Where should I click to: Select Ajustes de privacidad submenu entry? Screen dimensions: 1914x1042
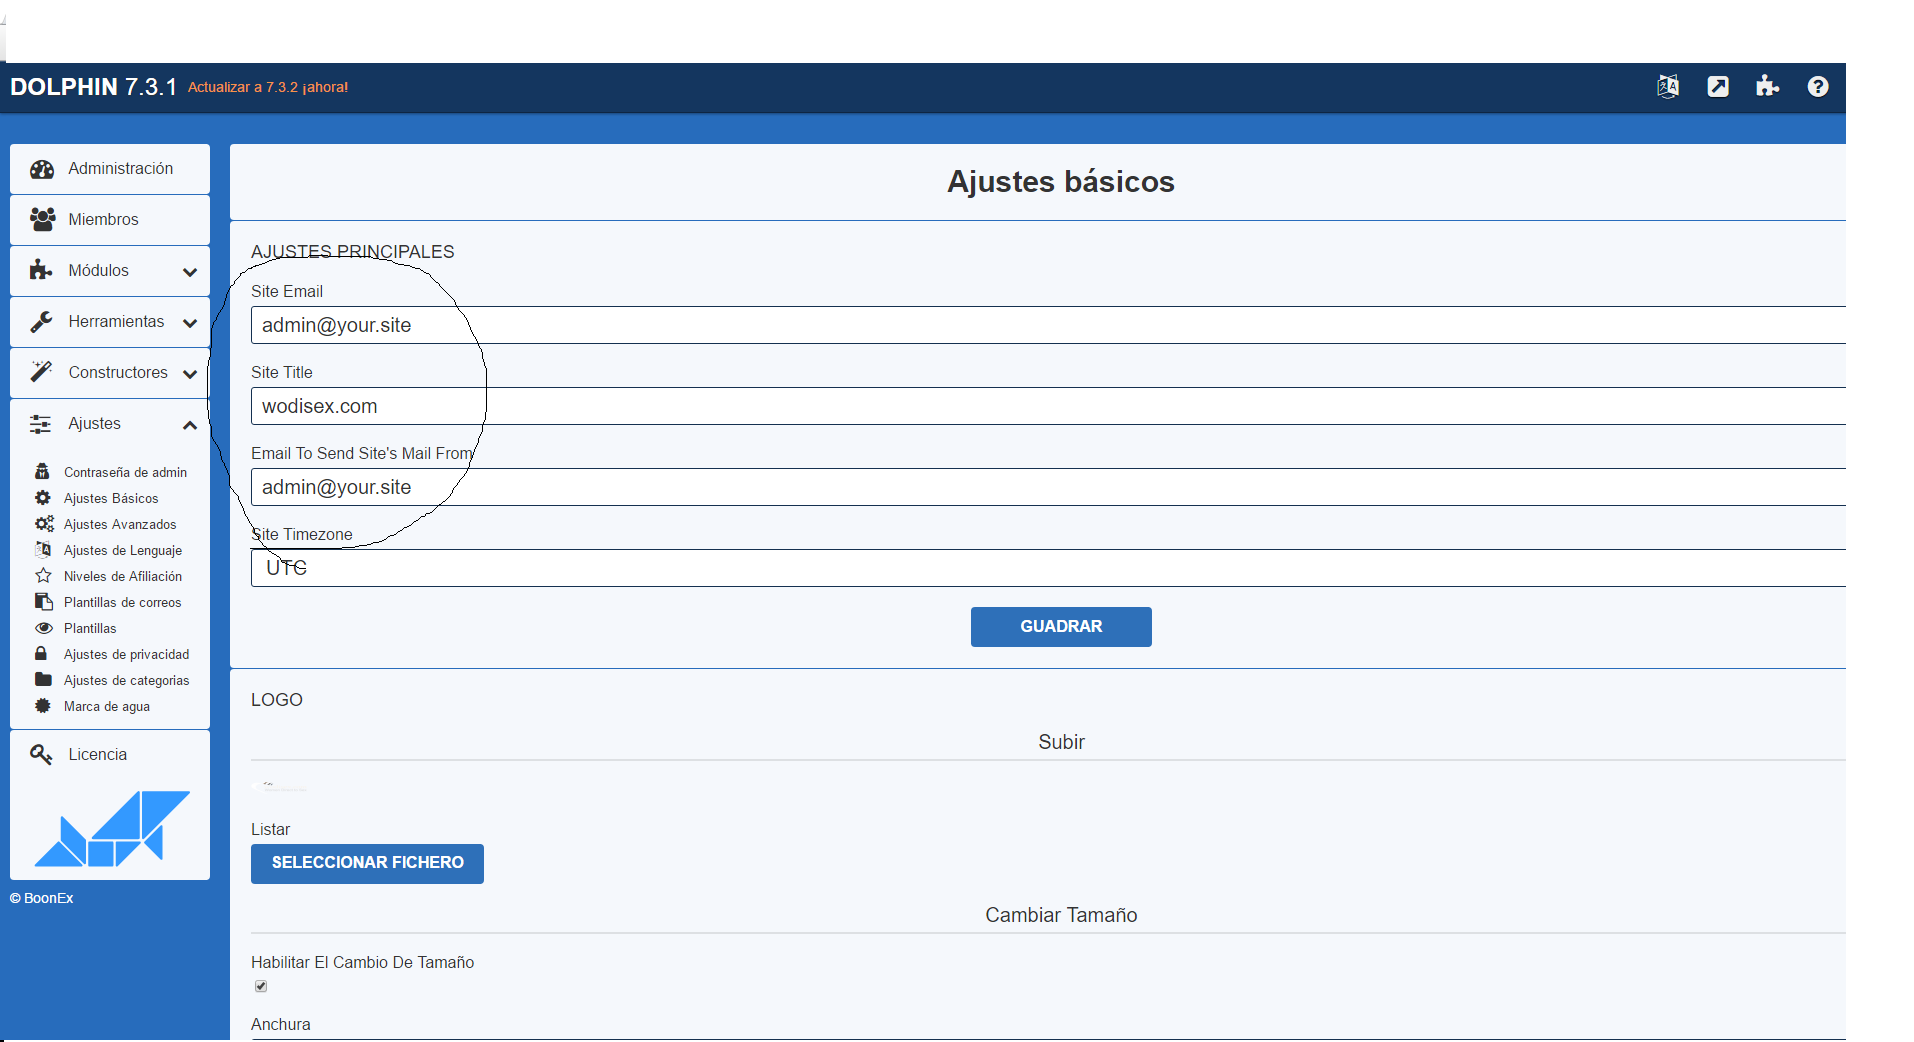click(126, 654)
